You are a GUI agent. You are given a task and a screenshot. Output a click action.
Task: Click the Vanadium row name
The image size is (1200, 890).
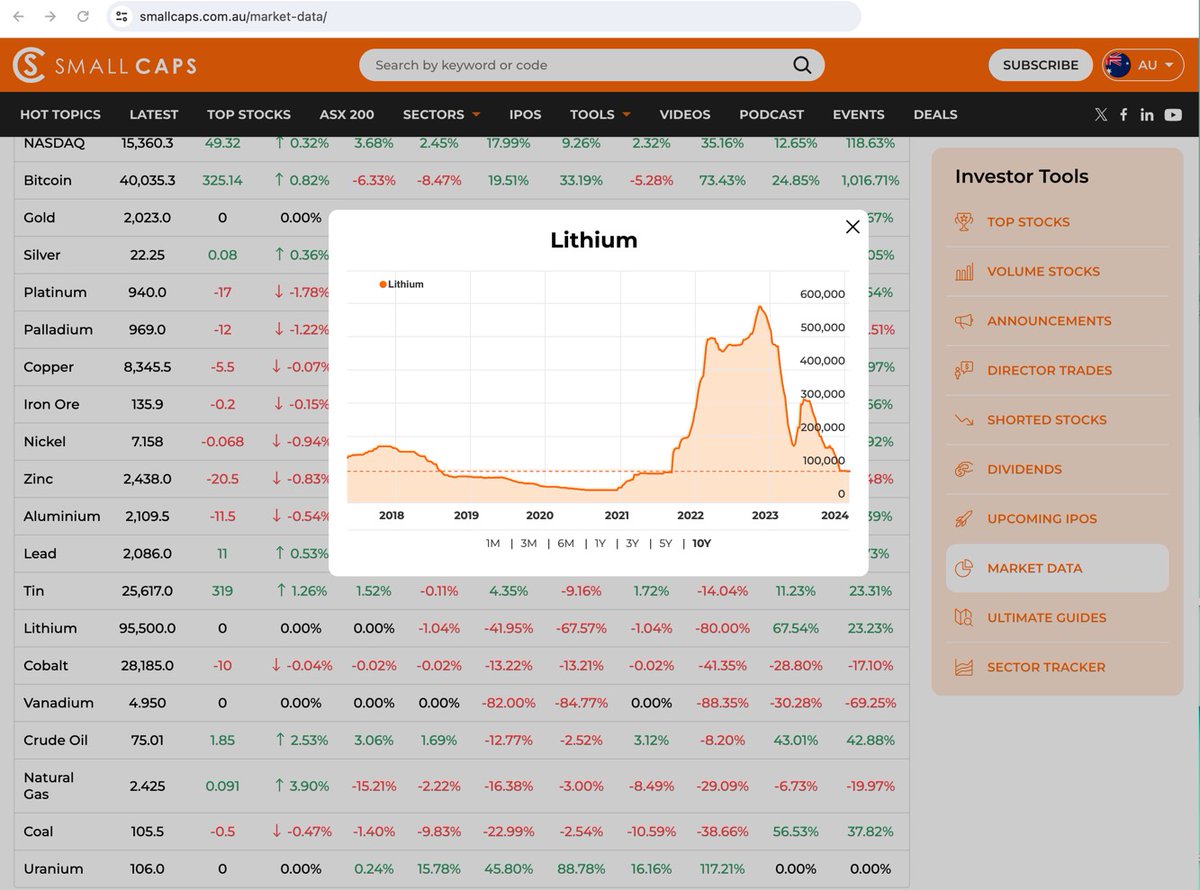tap(59, 703)
